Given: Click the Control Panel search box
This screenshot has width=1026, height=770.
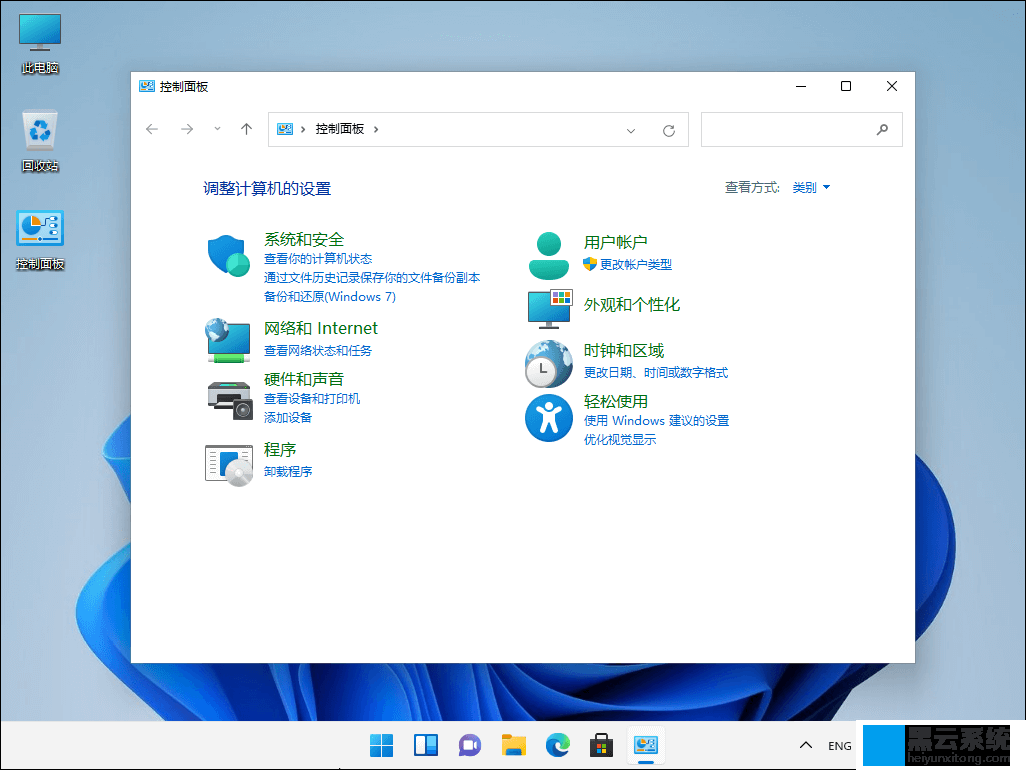Looking at the screenshot, I should click(x=788, y=130).
